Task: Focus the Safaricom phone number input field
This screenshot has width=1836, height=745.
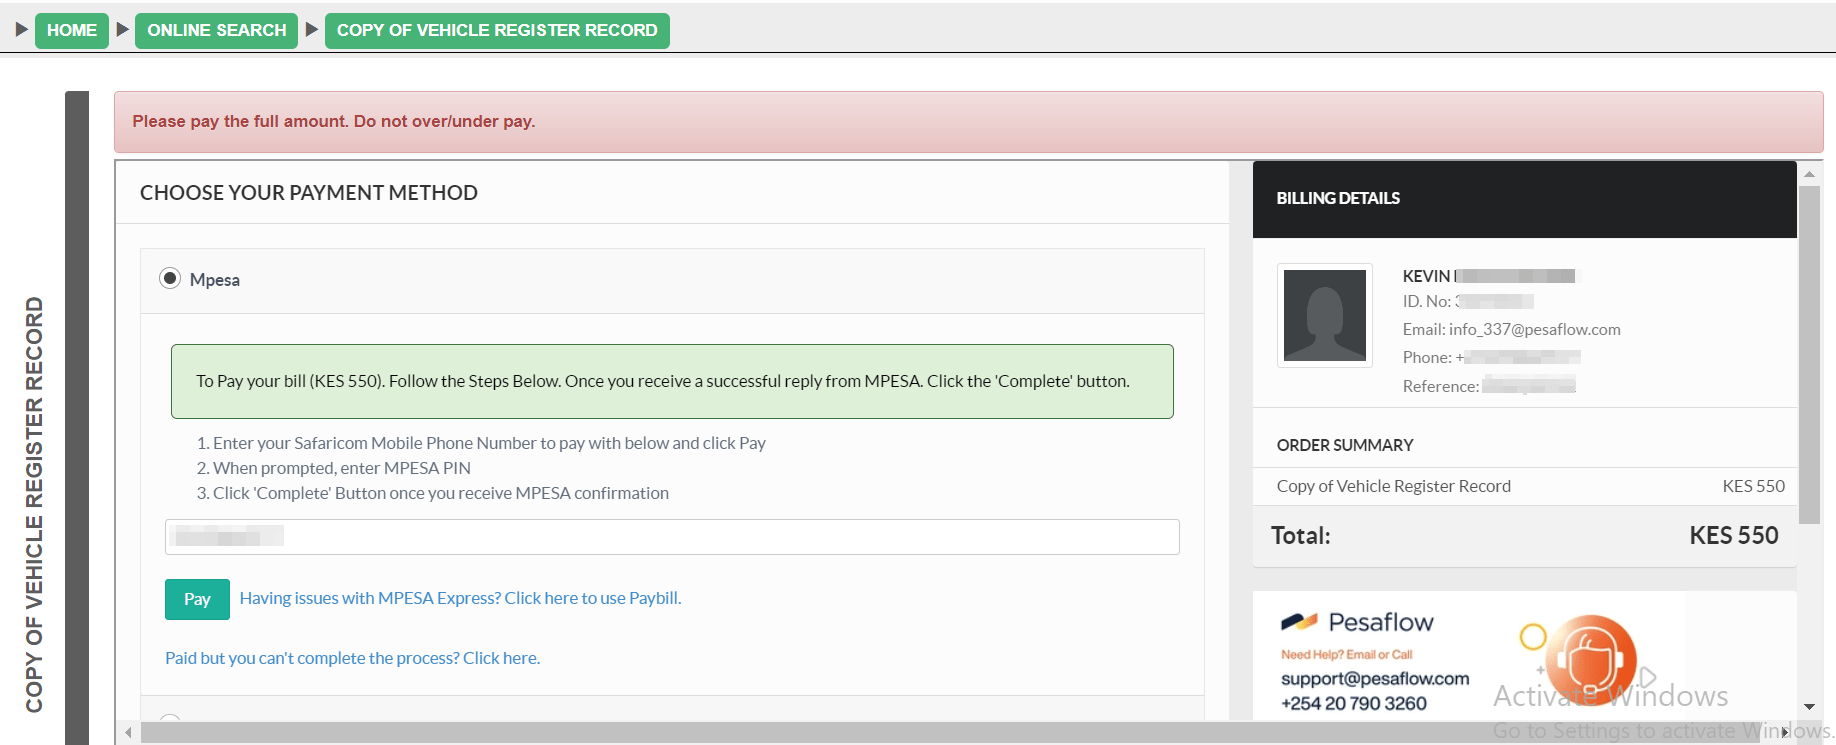Action: coord(672,537)
